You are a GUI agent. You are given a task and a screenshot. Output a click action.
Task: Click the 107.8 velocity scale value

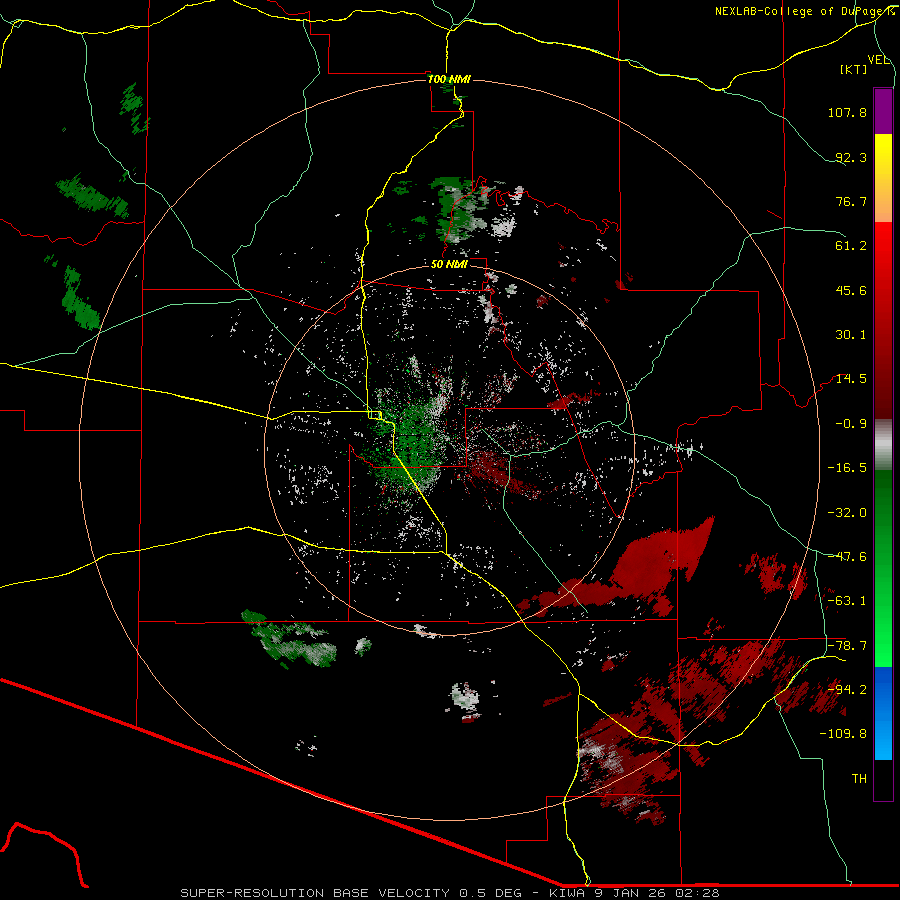coord(847,112)
